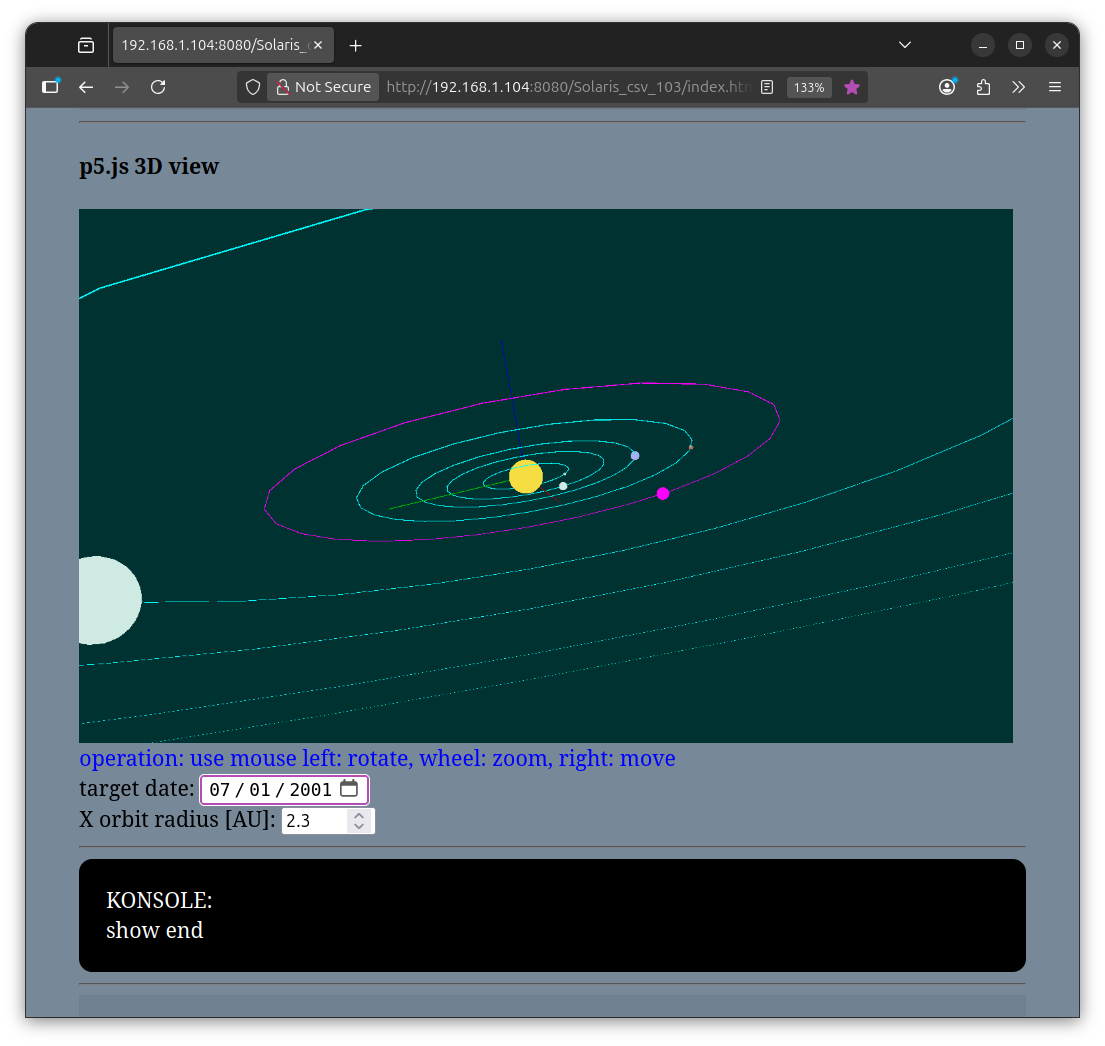Select the 192.168.1.104:8080/Solaris tab

coord(222,45)
